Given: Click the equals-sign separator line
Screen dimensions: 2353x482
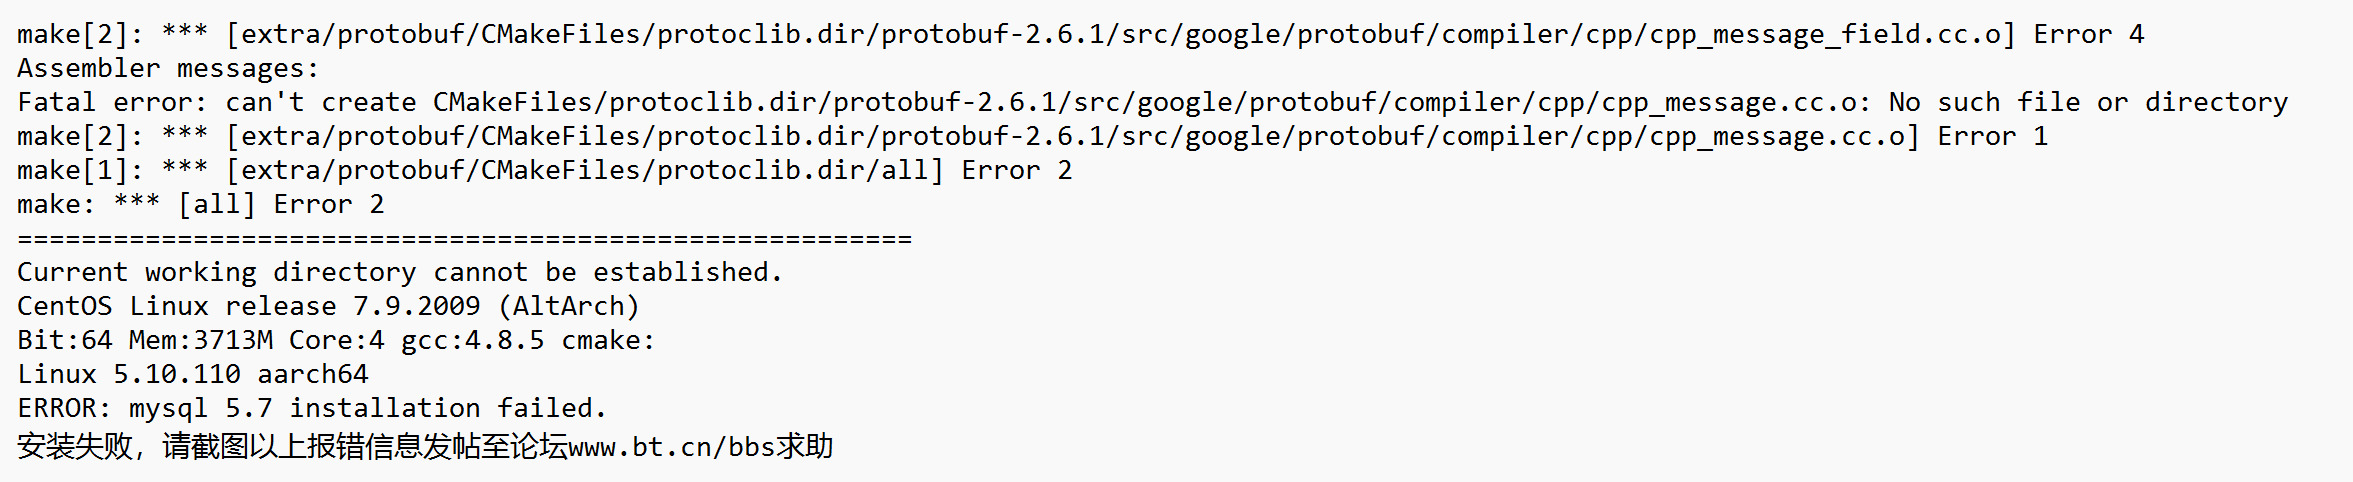Looking at the screenshot, I should [465, 239].
